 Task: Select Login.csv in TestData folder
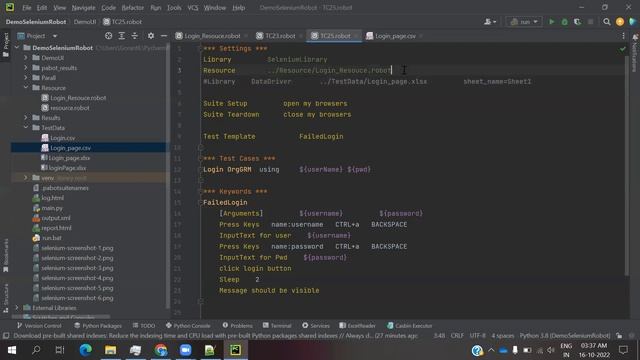point(62,138)
